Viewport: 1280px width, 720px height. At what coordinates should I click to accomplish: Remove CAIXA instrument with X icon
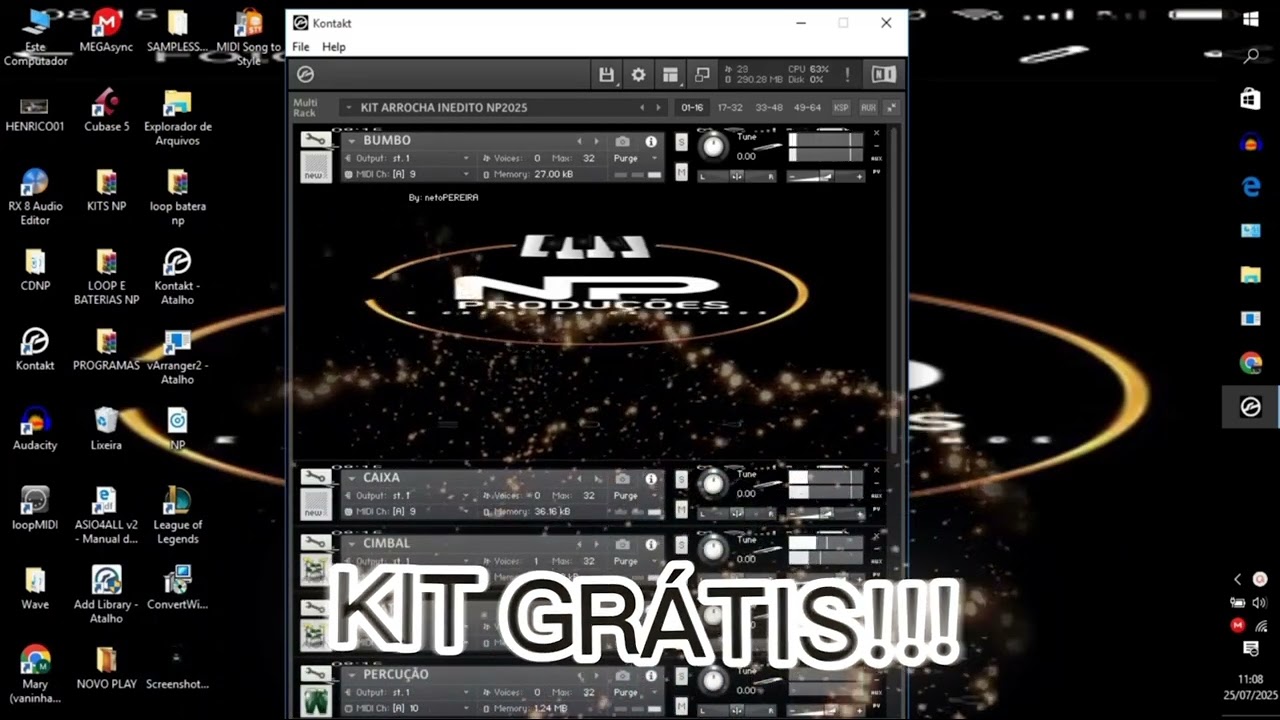click(876, 470)
